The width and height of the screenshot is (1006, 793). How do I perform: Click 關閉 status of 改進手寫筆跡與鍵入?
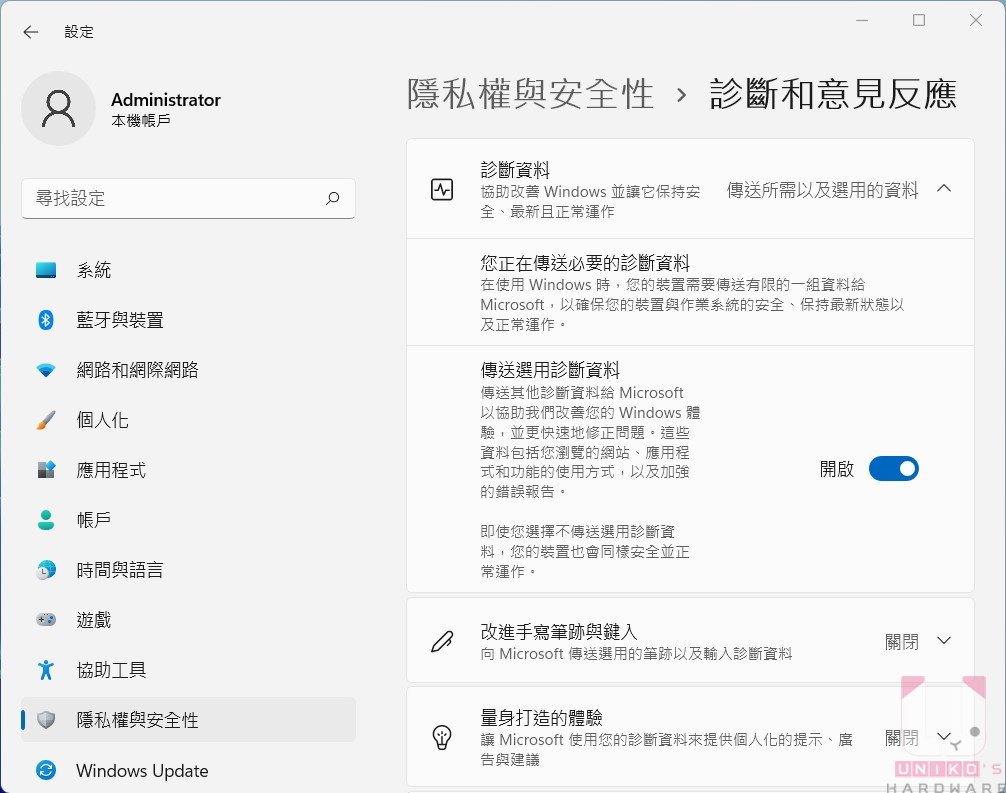[x=901, y=642]
